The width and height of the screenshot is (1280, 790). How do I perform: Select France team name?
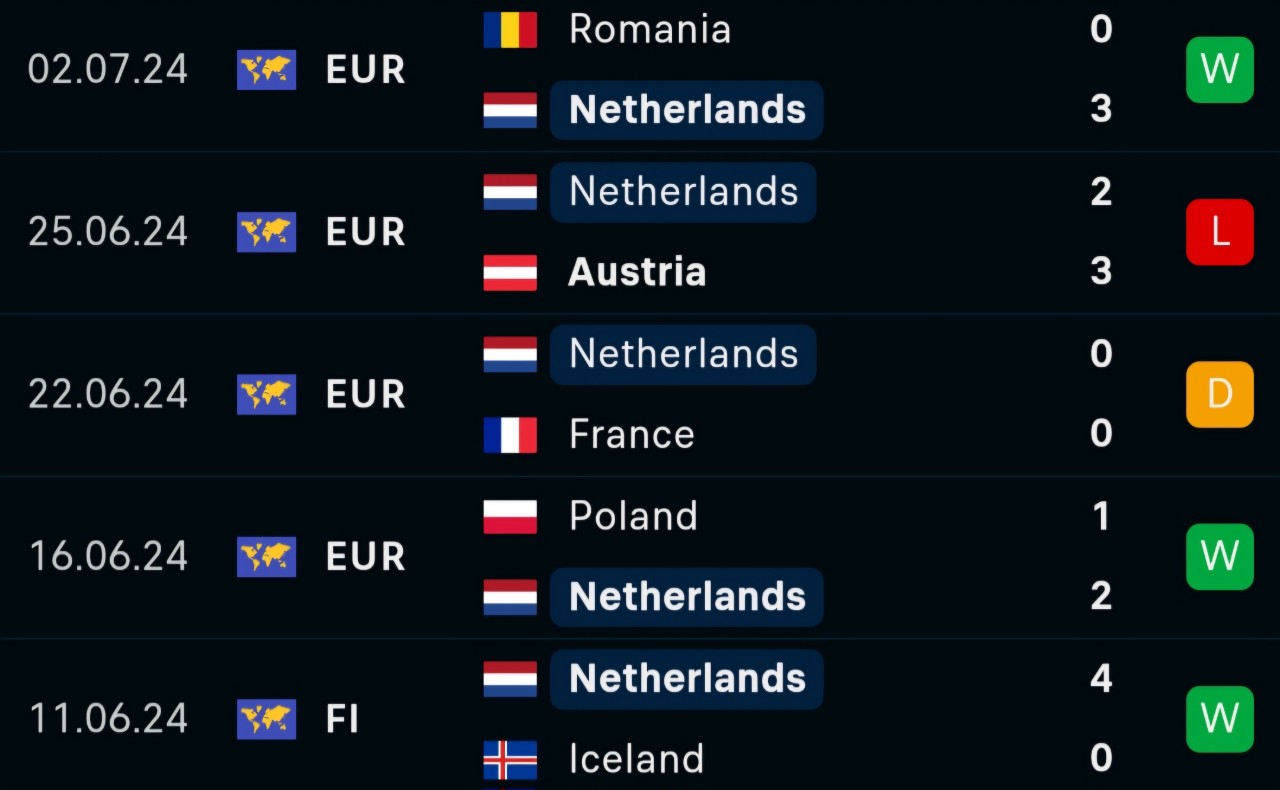(631, 435)
